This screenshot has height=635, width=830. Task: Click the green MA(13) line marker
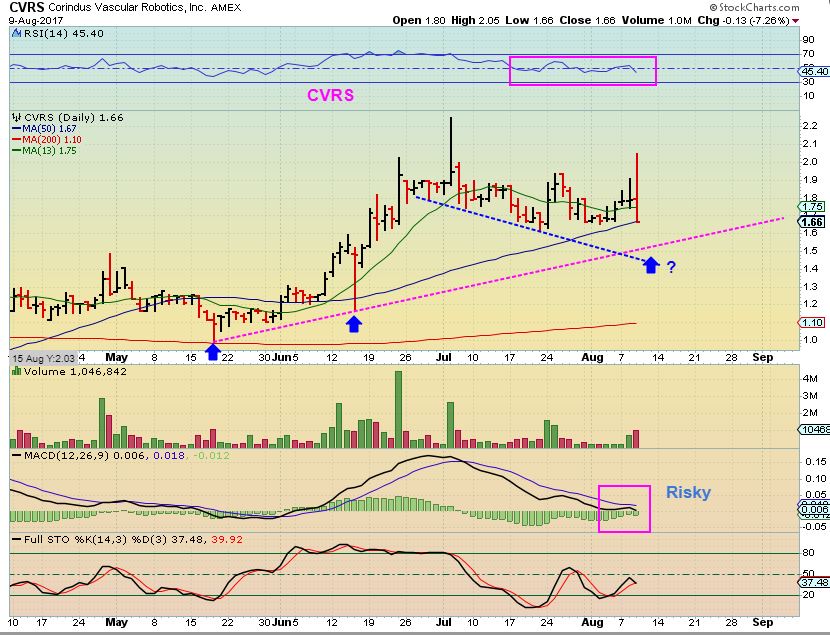pos(16,151)
